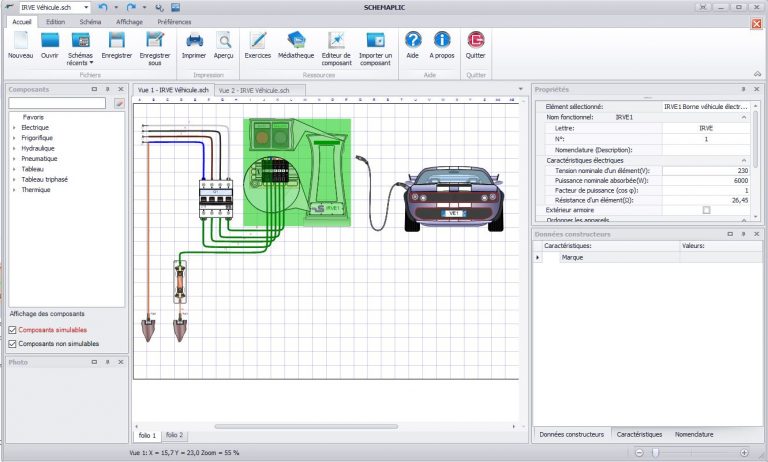Open the Aperçu print preview
Screen dimensions: 768x462
(224, 41)
